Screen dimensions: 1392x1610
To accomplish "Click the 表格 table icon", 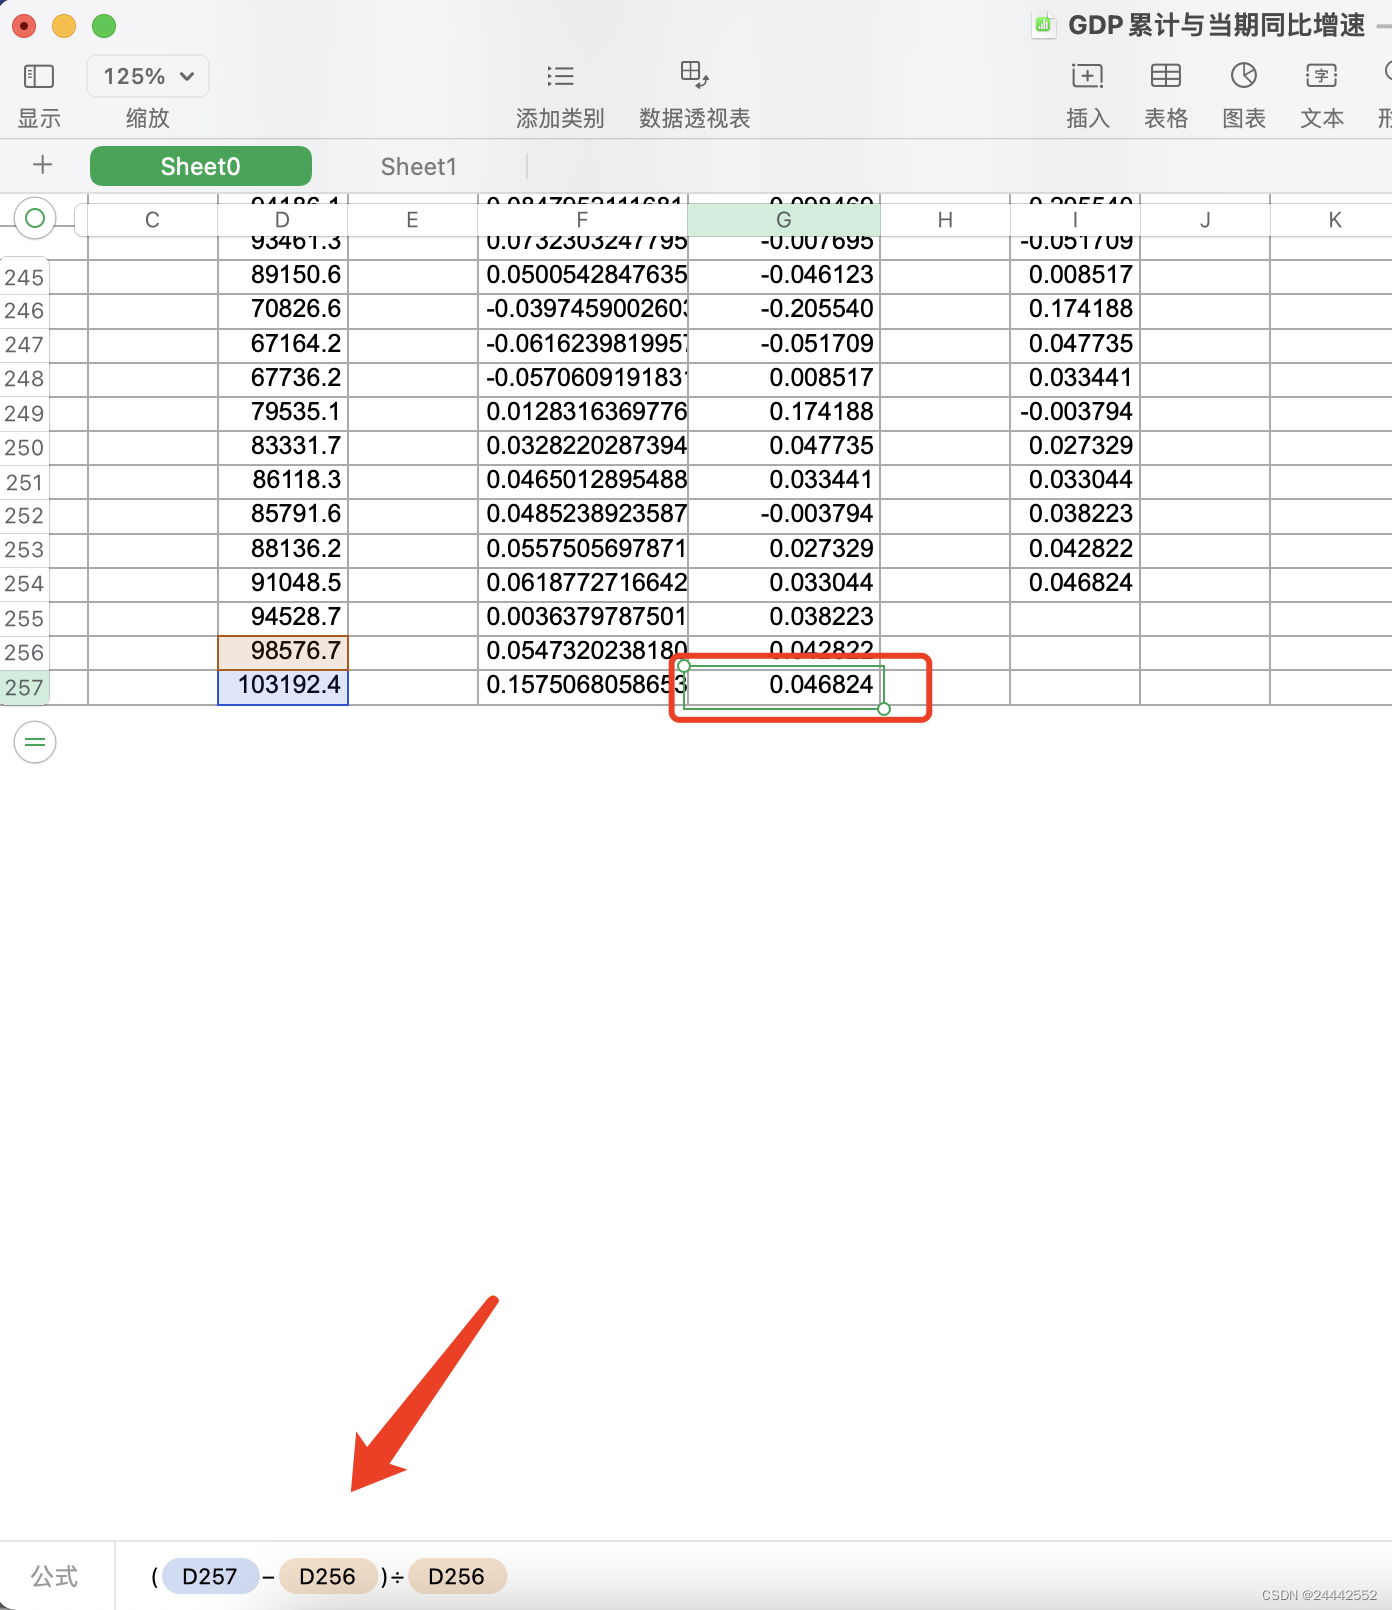I will 1165,76.
